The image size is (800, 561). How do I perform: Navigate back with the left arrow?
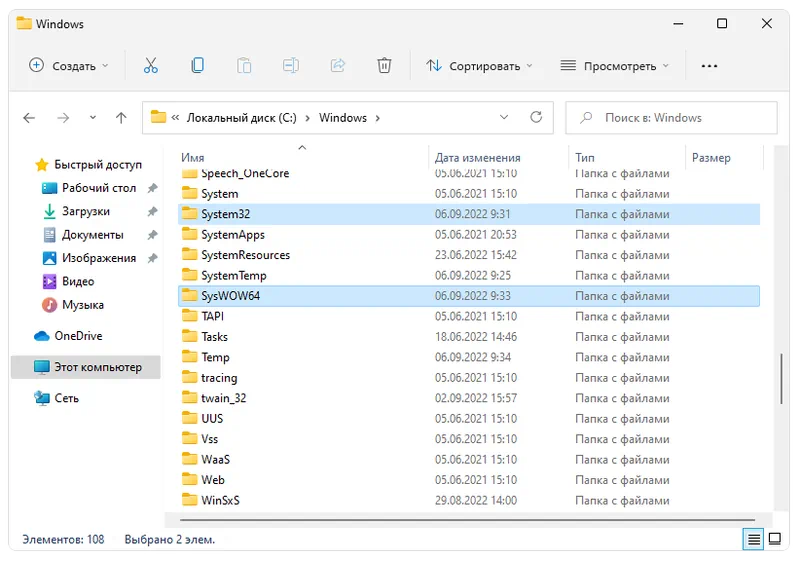[30, 118]
